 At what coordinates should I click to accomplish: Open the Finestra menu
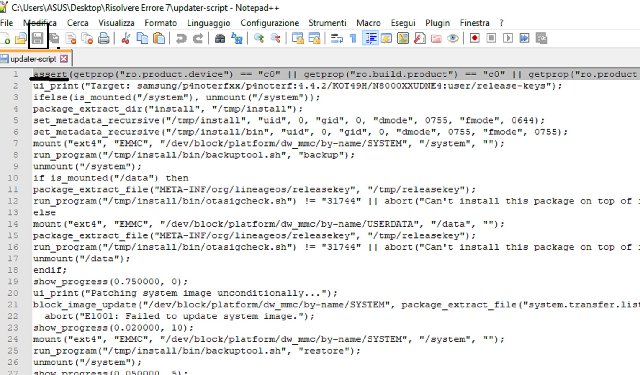[474, 23]
